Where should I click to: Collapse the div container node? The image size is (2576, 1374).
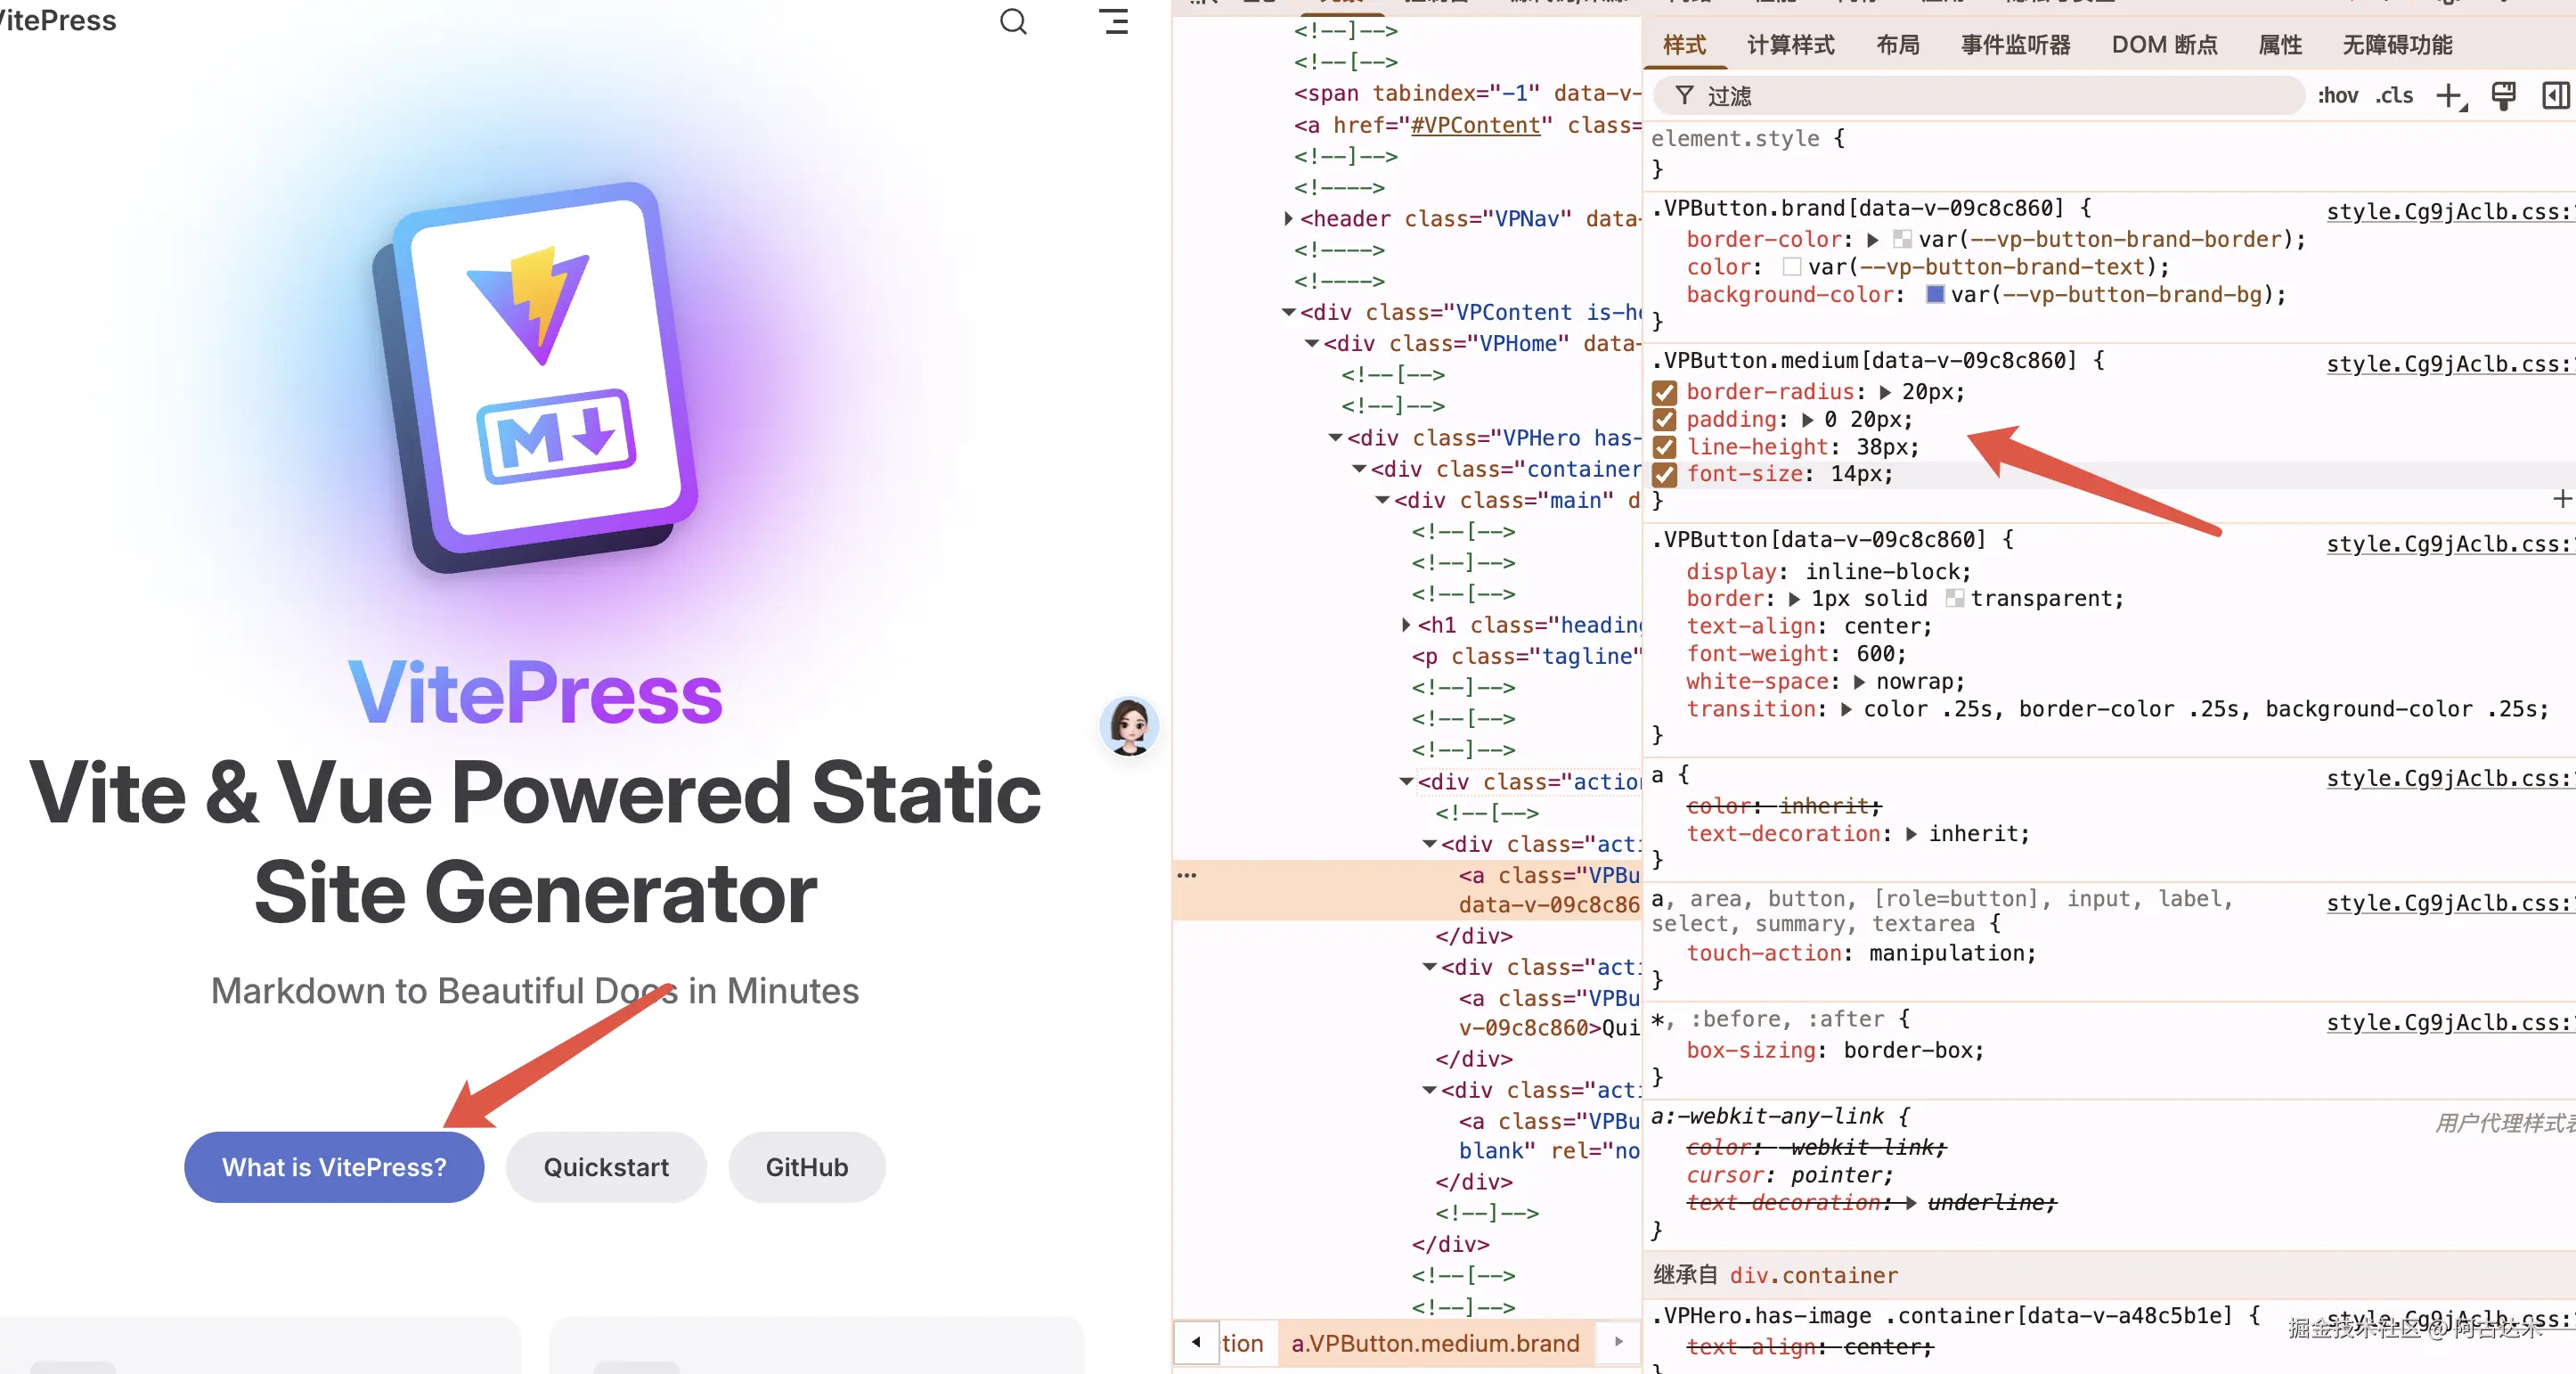1360,468
